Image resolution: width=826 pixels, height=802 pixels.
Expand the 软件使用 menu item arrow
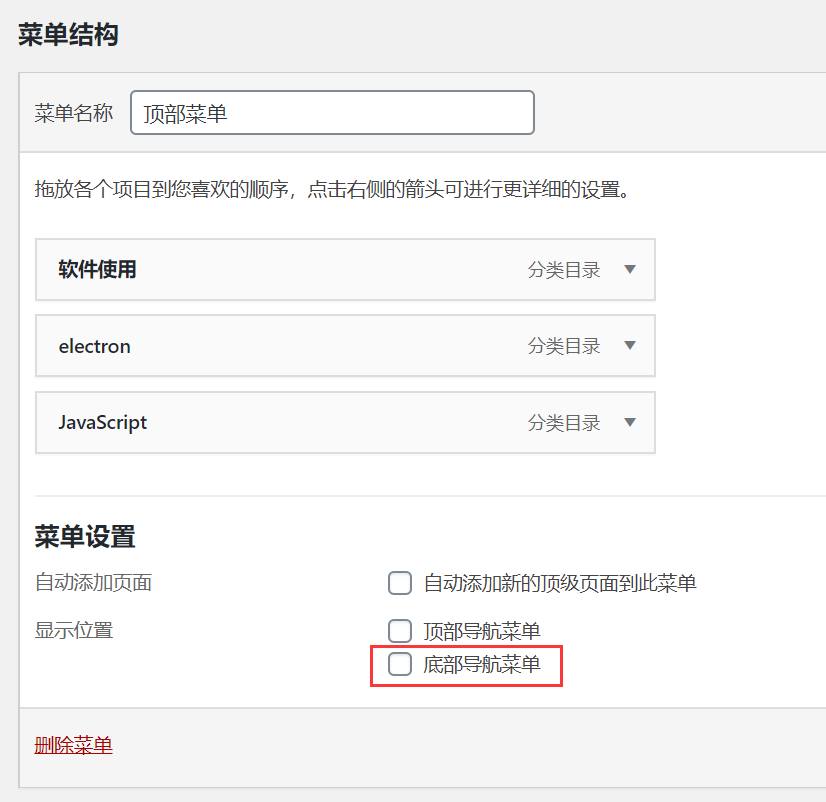click(x=630, y=269)
